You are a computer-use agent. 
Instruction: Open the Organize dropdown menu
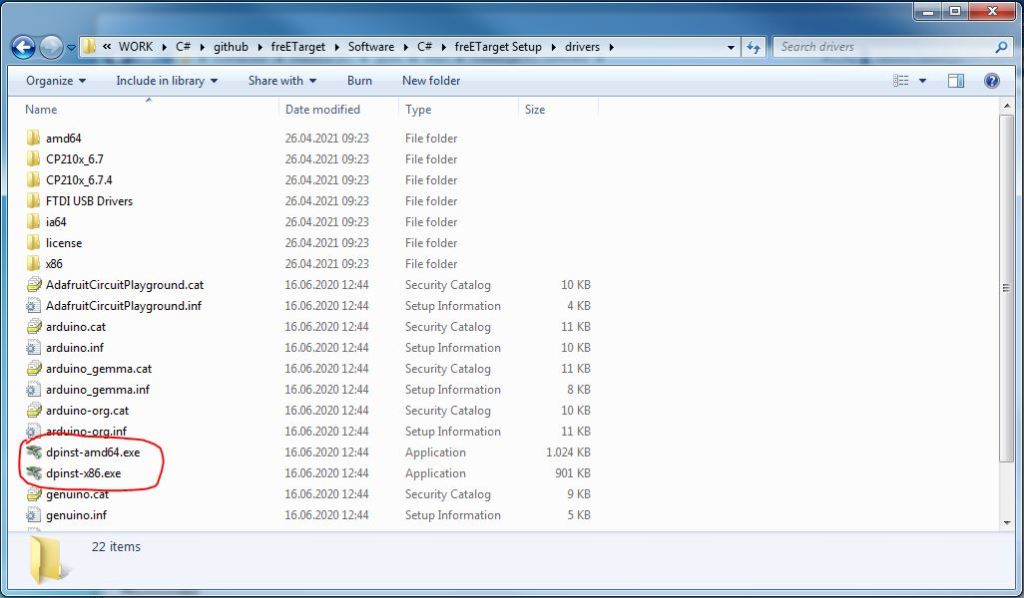[56, 81]
